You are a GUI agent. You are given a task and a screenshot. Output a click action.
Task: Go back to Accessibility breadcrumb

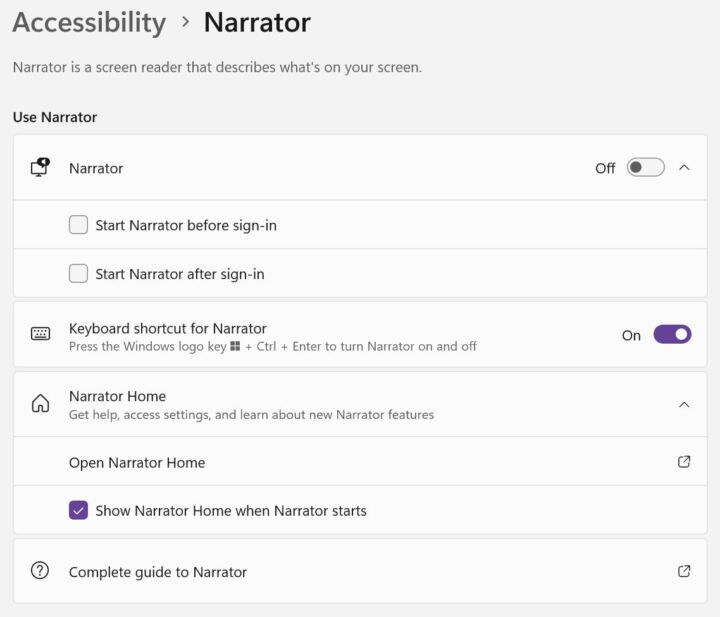(x=89, y=22)
